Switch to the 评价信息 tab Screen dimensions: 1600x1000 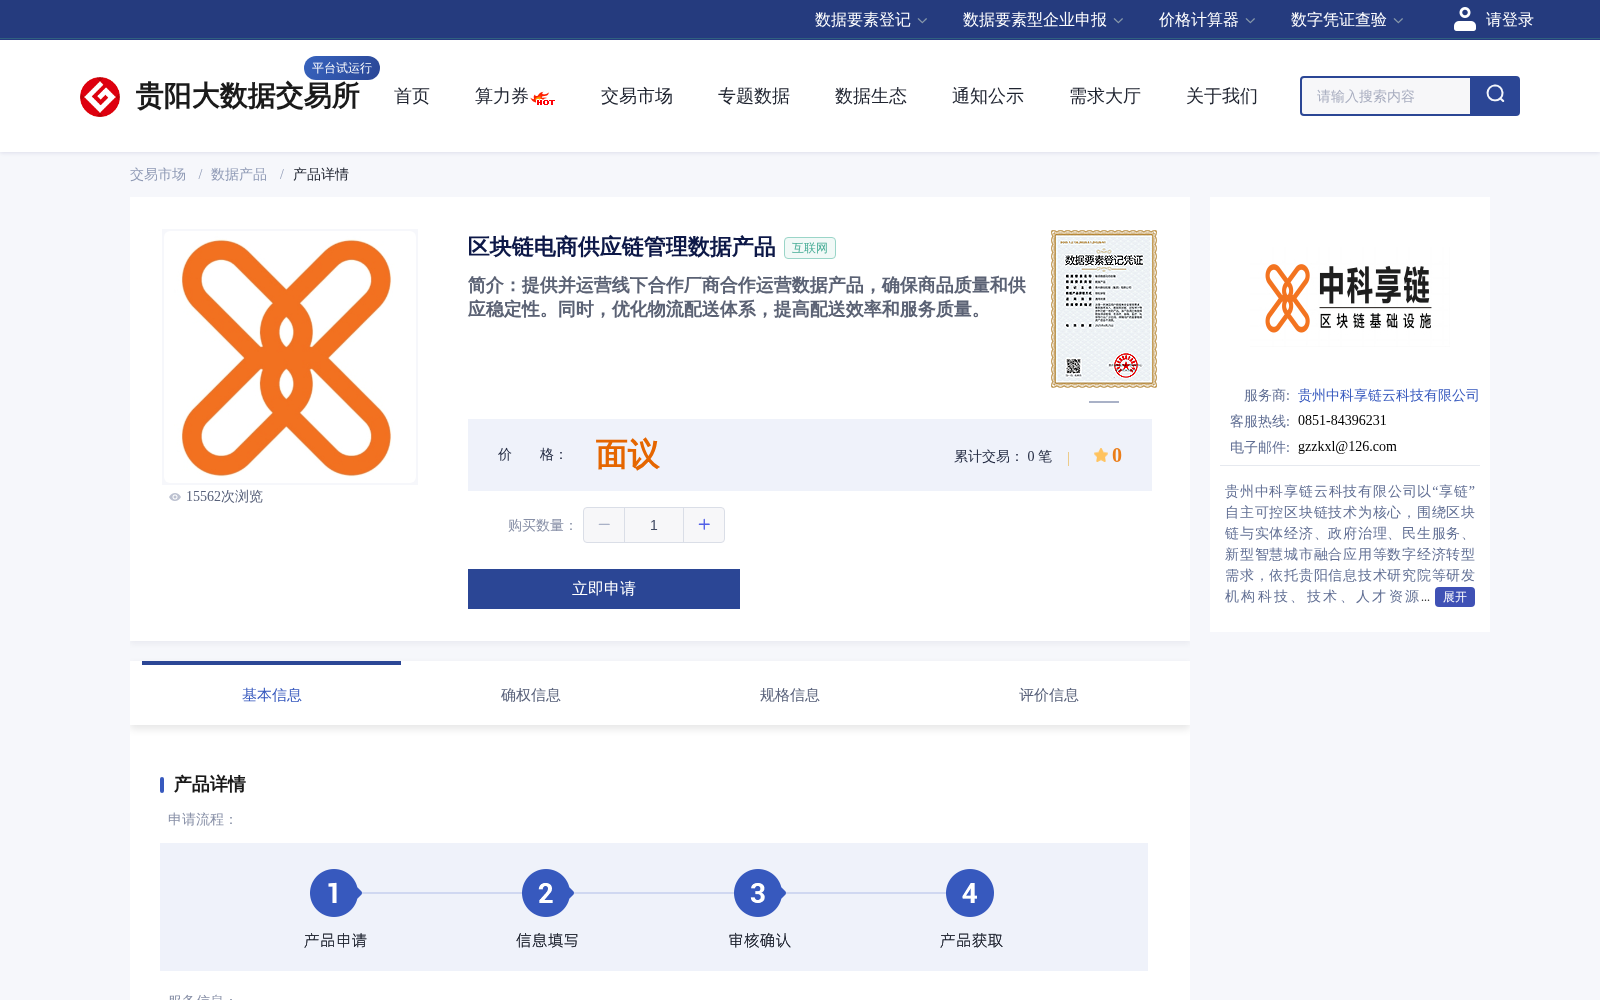click(x=1049, y=694)
